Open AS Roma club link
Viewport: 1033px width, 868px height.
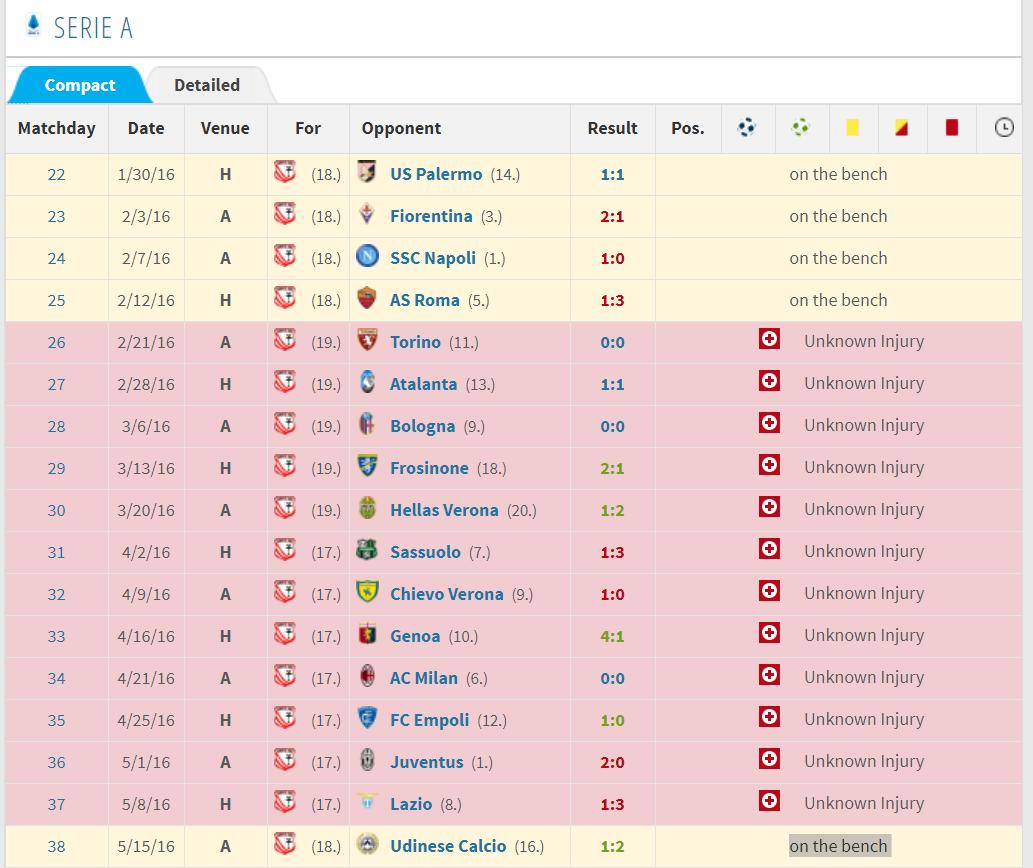tap(425, 300)
